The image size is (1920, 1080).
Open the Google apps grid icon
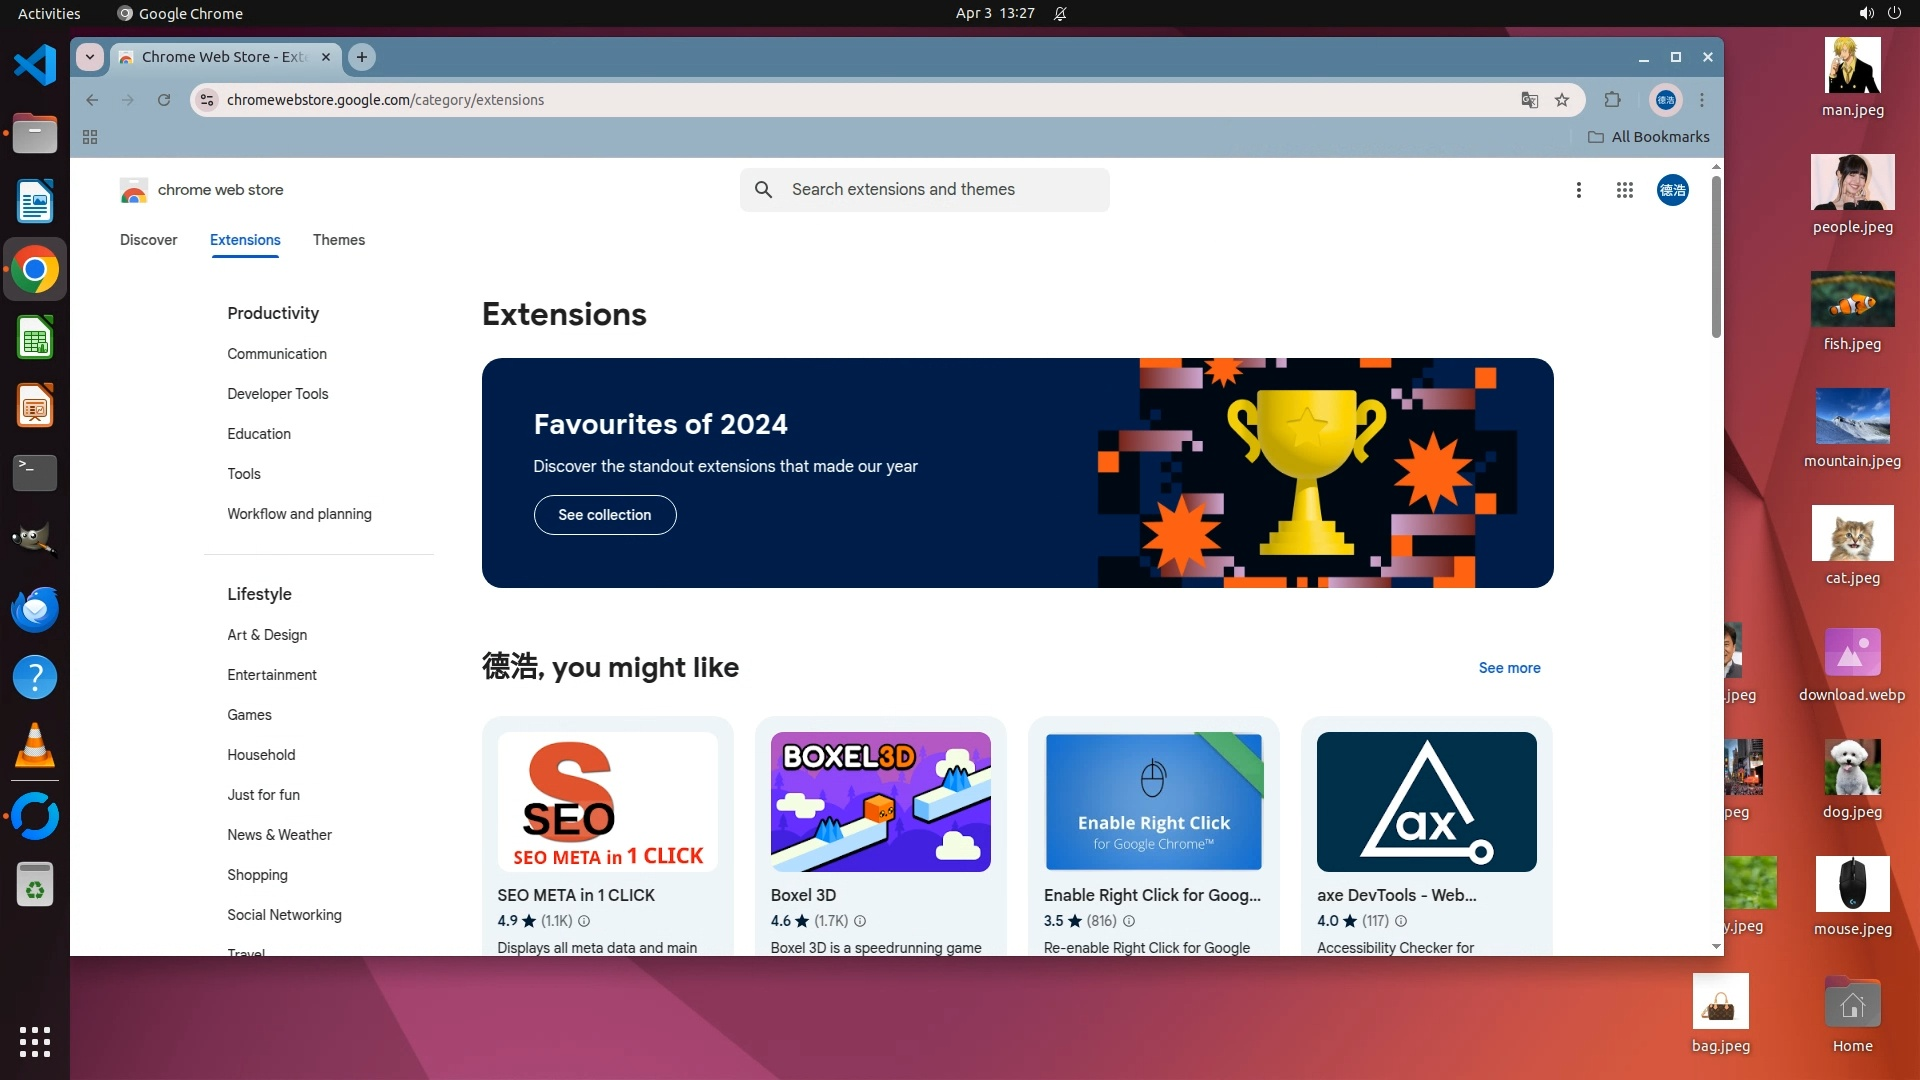click(1624, 190)
